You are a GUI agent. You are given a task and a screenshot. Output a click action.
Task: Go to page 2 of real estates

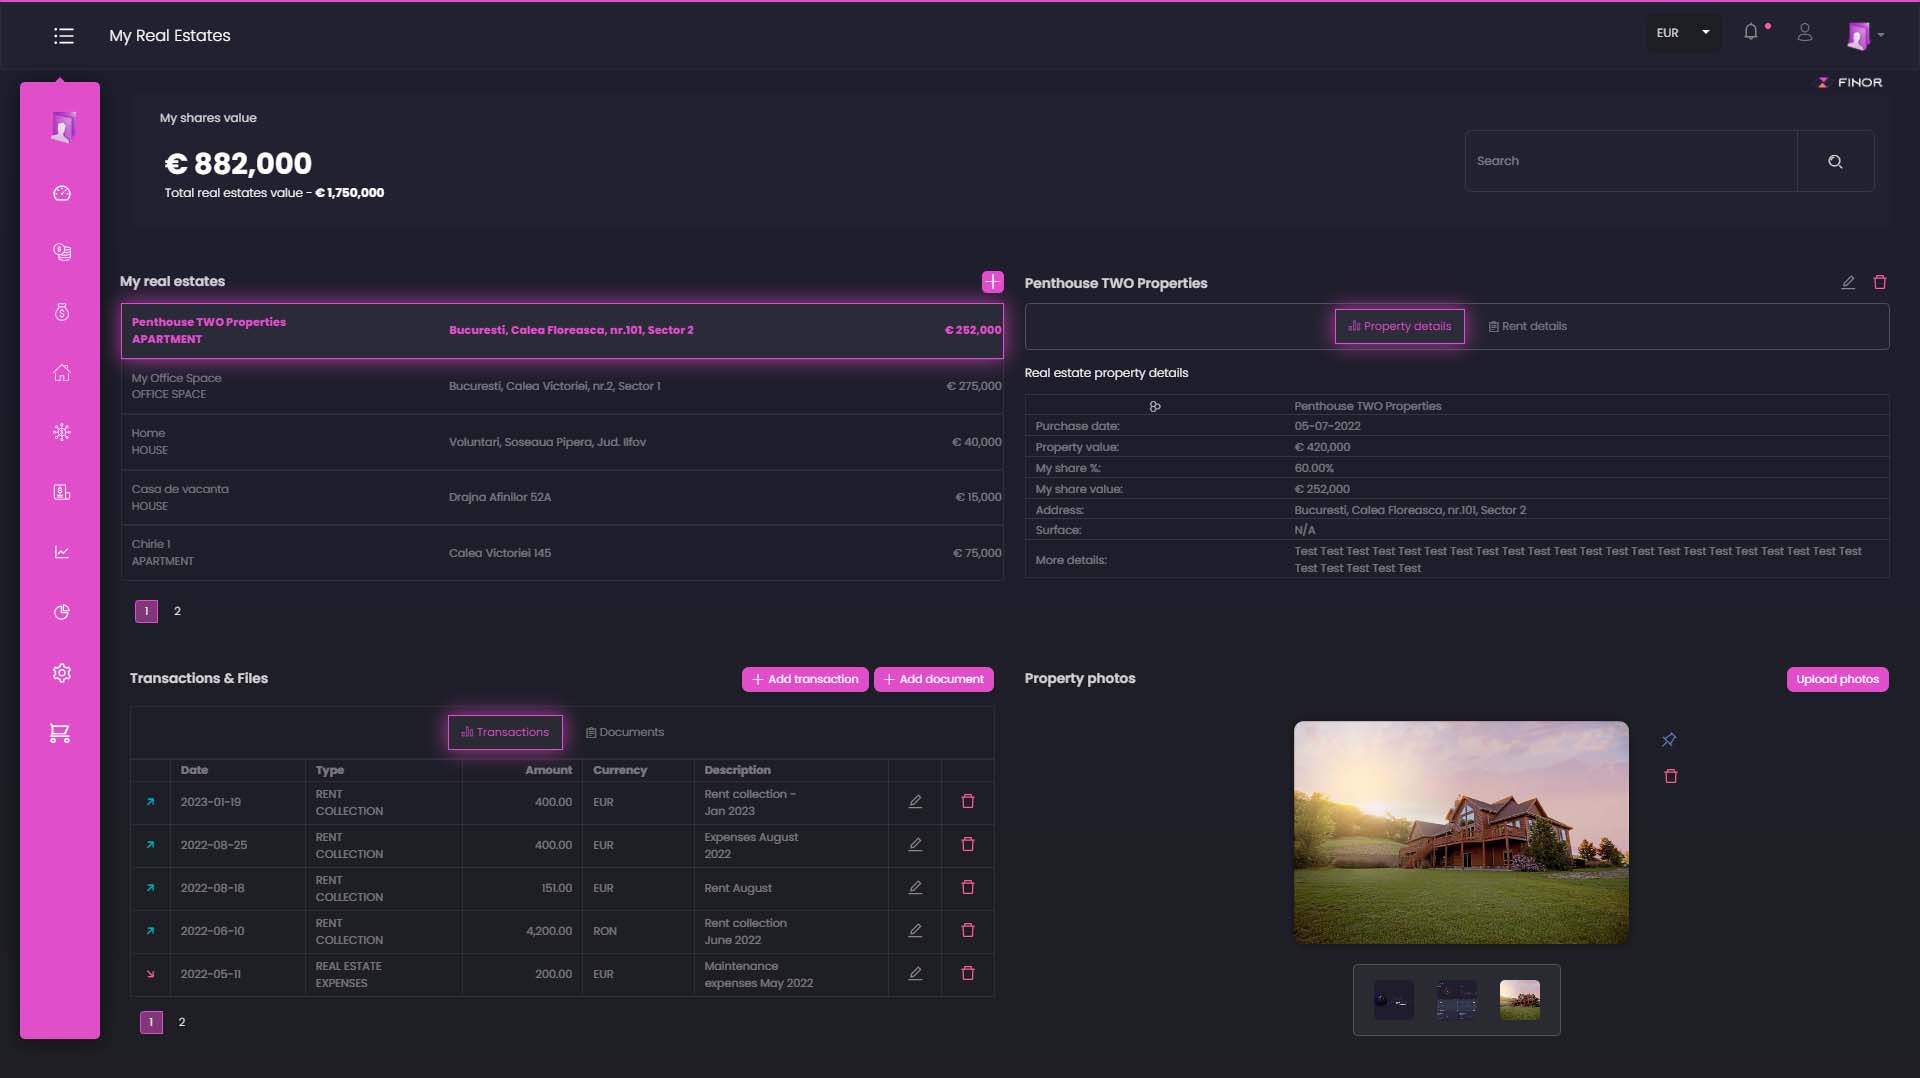tap(178, 611)
